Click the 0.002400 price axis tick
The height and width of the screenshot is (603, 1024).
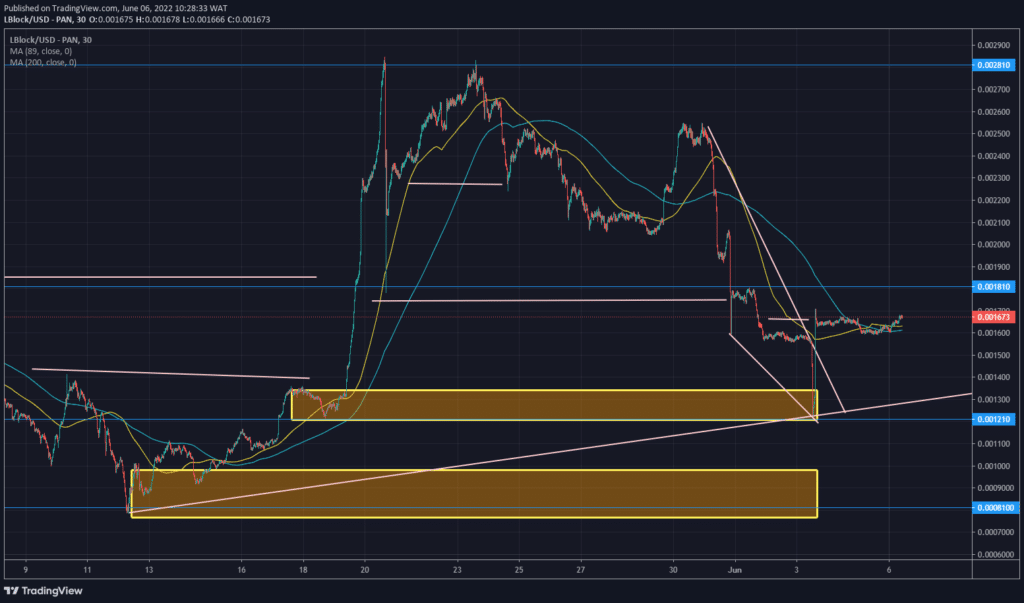pyautogui.click(x=995, y=156)
